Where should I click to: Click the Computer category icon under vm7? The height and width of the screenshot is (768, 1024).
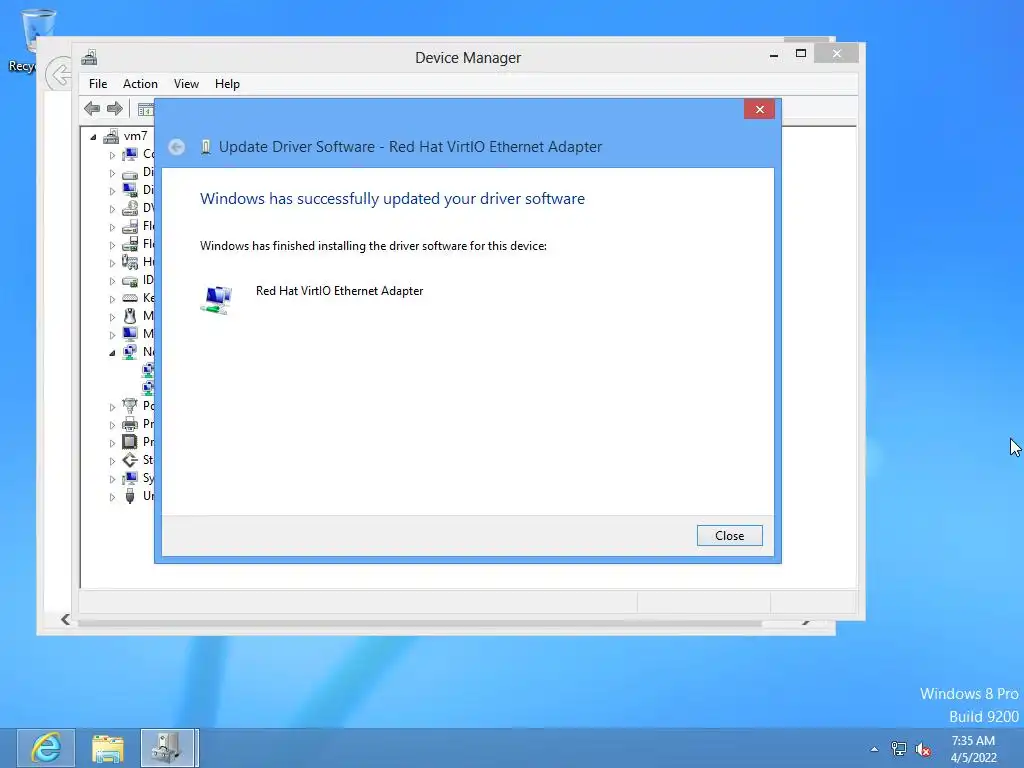coord(130,154)
